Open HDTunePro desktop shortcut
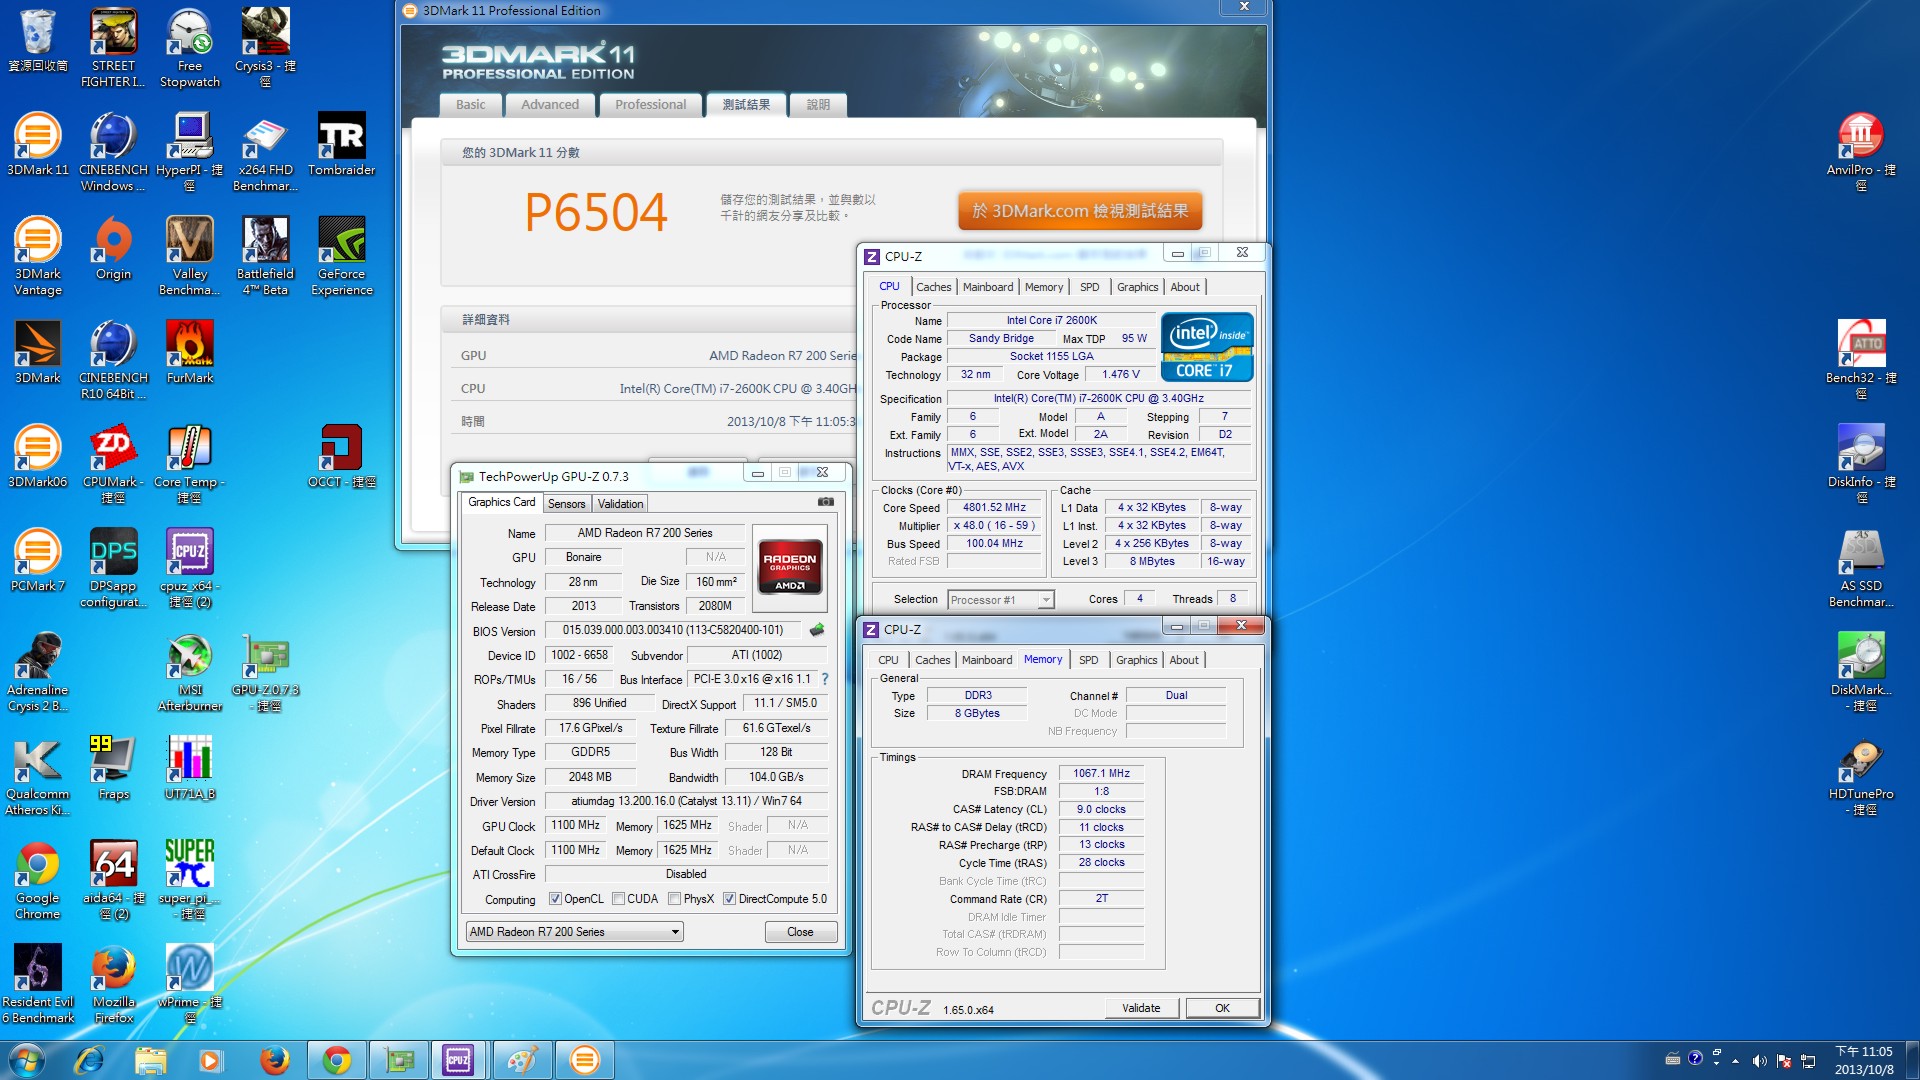 point(1860,776)
